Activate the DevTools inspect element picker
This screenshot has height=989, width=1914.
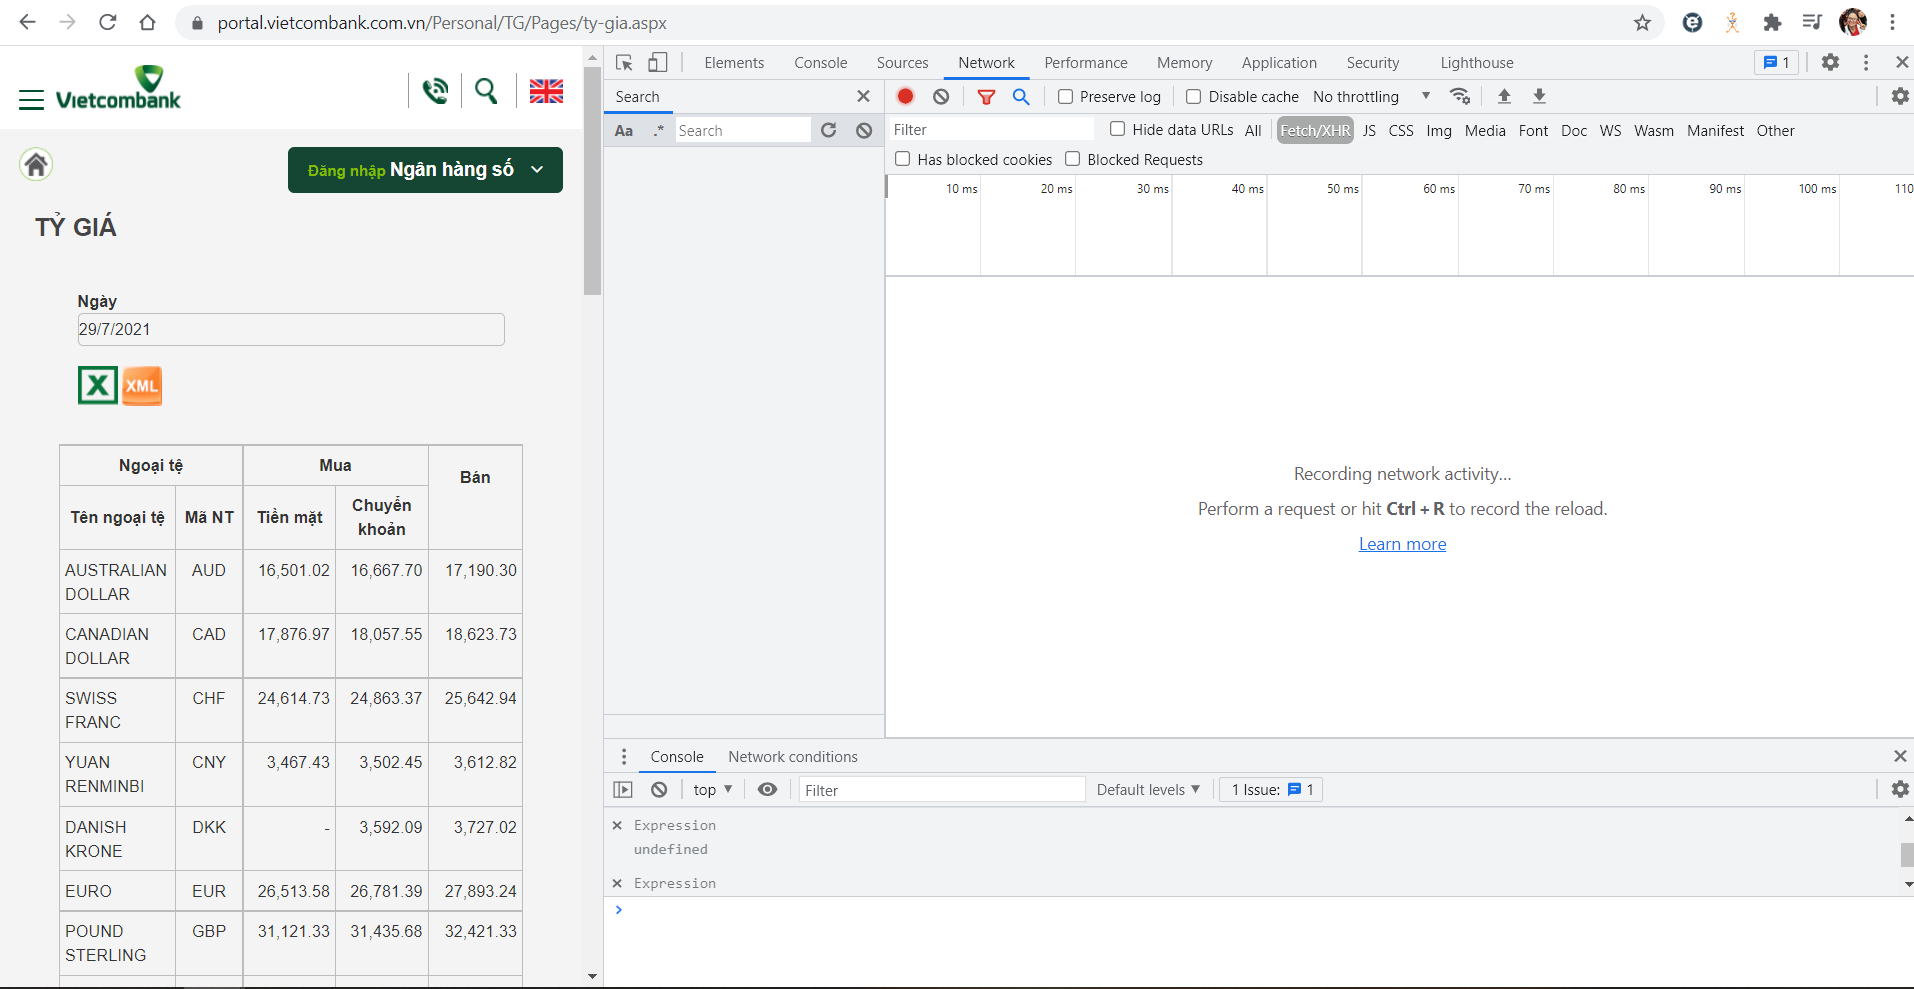tap(625, 63)
